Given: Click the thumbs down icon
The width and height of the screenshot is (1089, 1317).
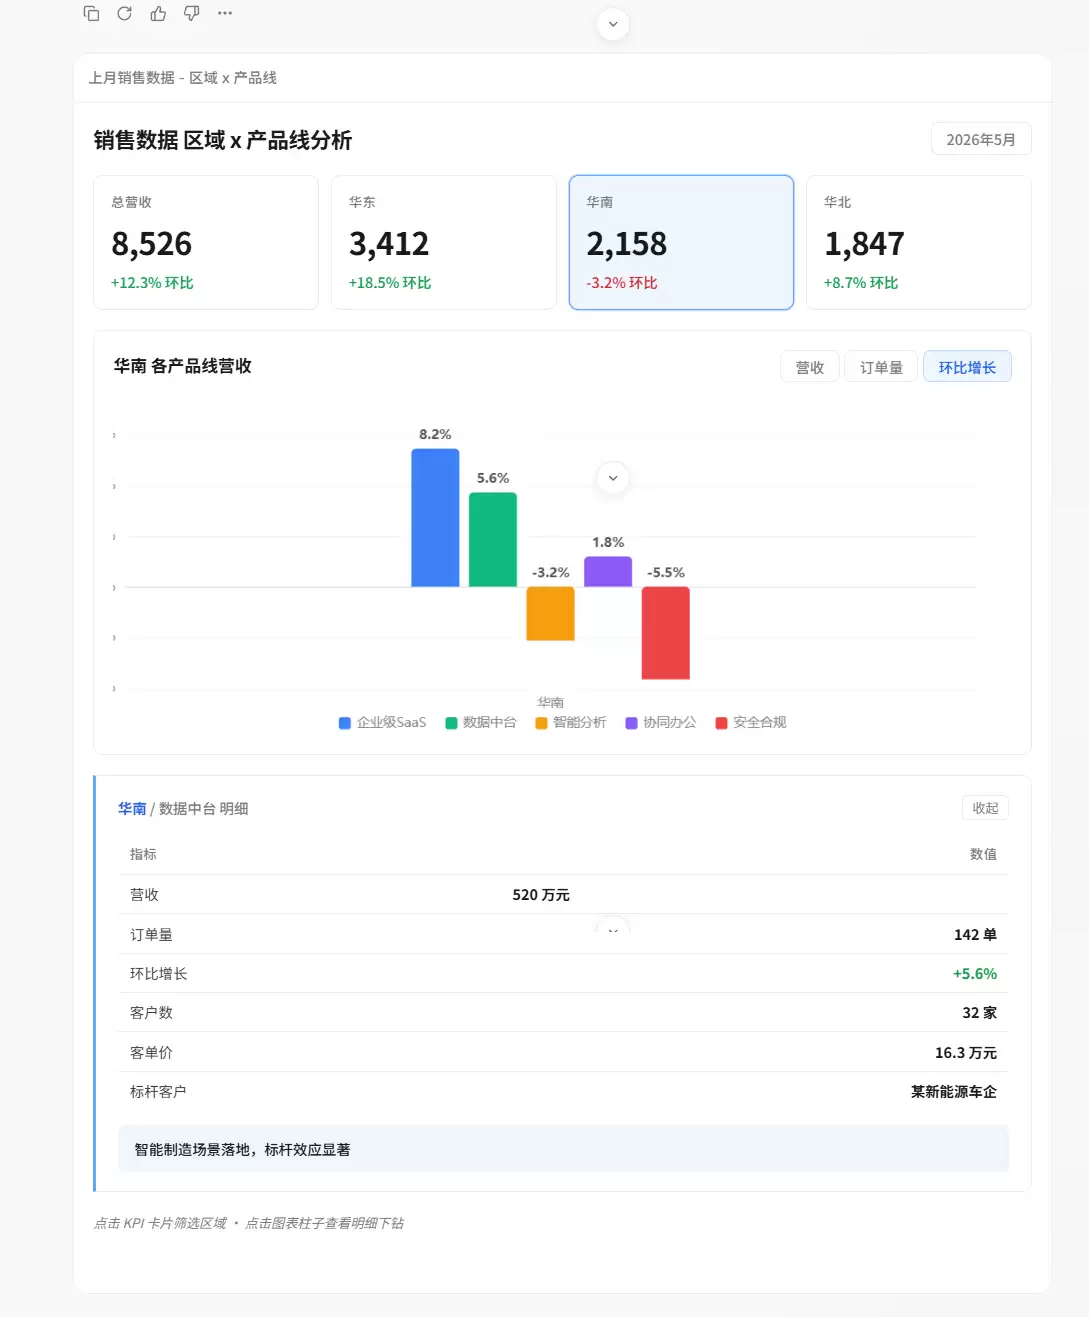Looking at the screenshot, I should (x=192, y=13).
